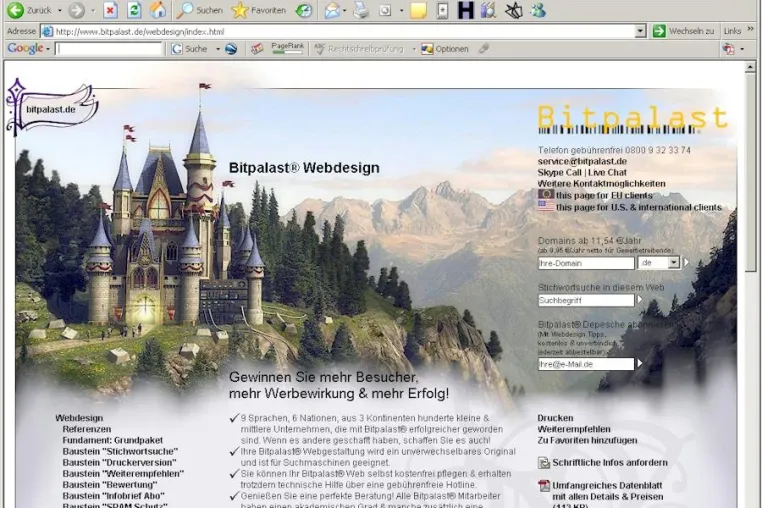Expand the mail icon's dropdown arrow
Image resolution: width=762 pixels, height=508 pixels.
(345, 10)
